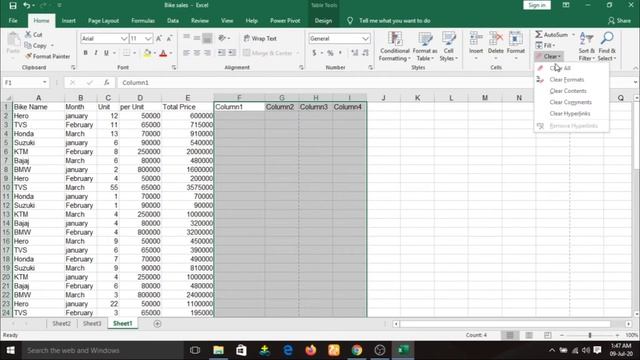Apply percent style format
Image resolution: width=640 pixels, height=360 pixels.
click(330, 53)
